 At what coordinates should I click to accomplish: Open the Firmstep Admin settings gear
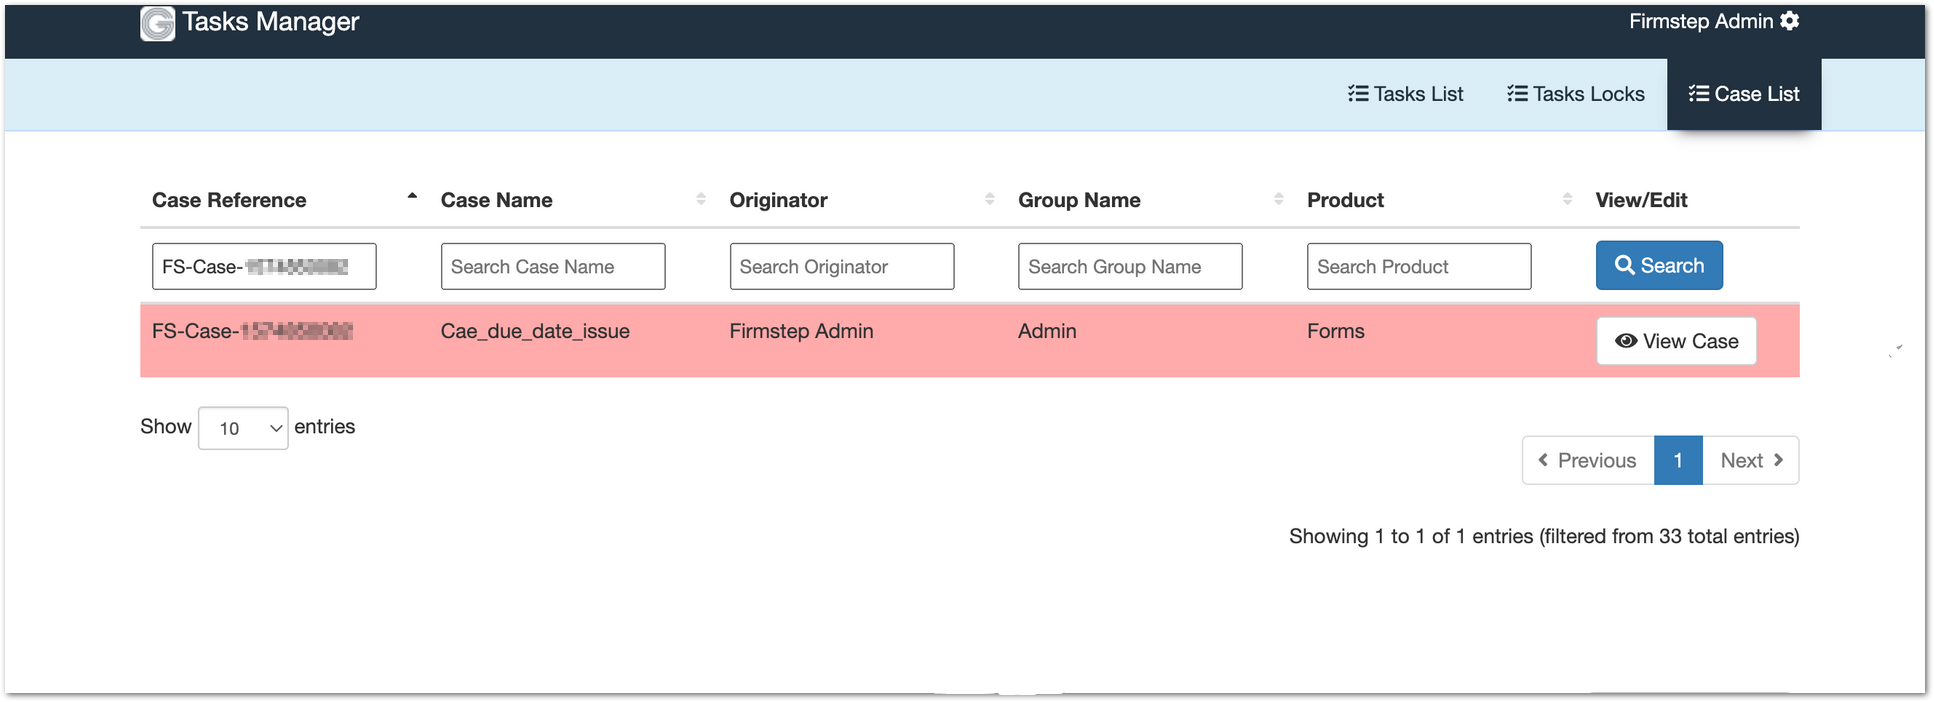1790,21
